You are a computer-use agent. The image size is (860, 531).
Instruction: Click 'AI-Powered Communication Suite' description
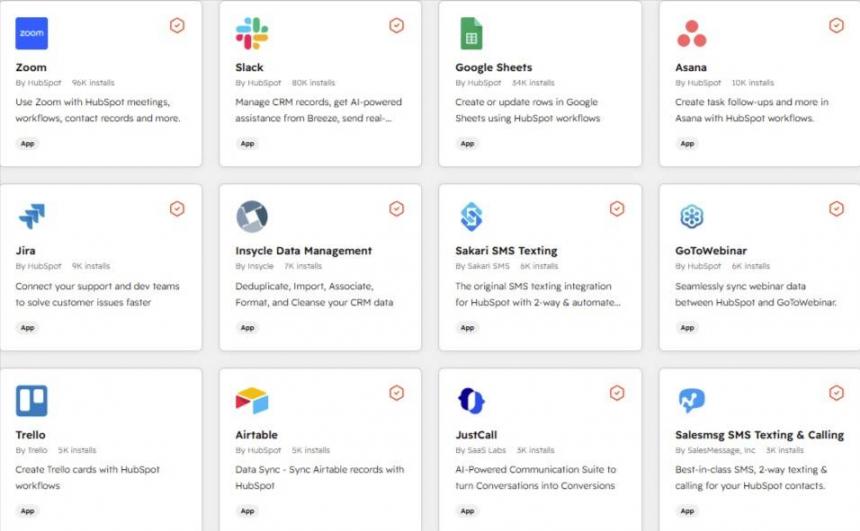point(536,477)
